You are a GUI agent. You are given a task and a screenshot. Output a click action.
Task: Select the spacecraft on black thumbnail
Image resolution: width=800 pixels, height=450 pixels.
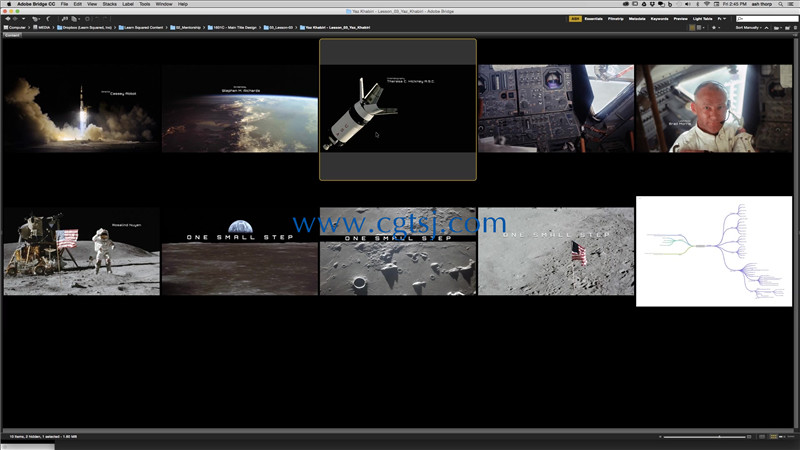coord(398,109)
